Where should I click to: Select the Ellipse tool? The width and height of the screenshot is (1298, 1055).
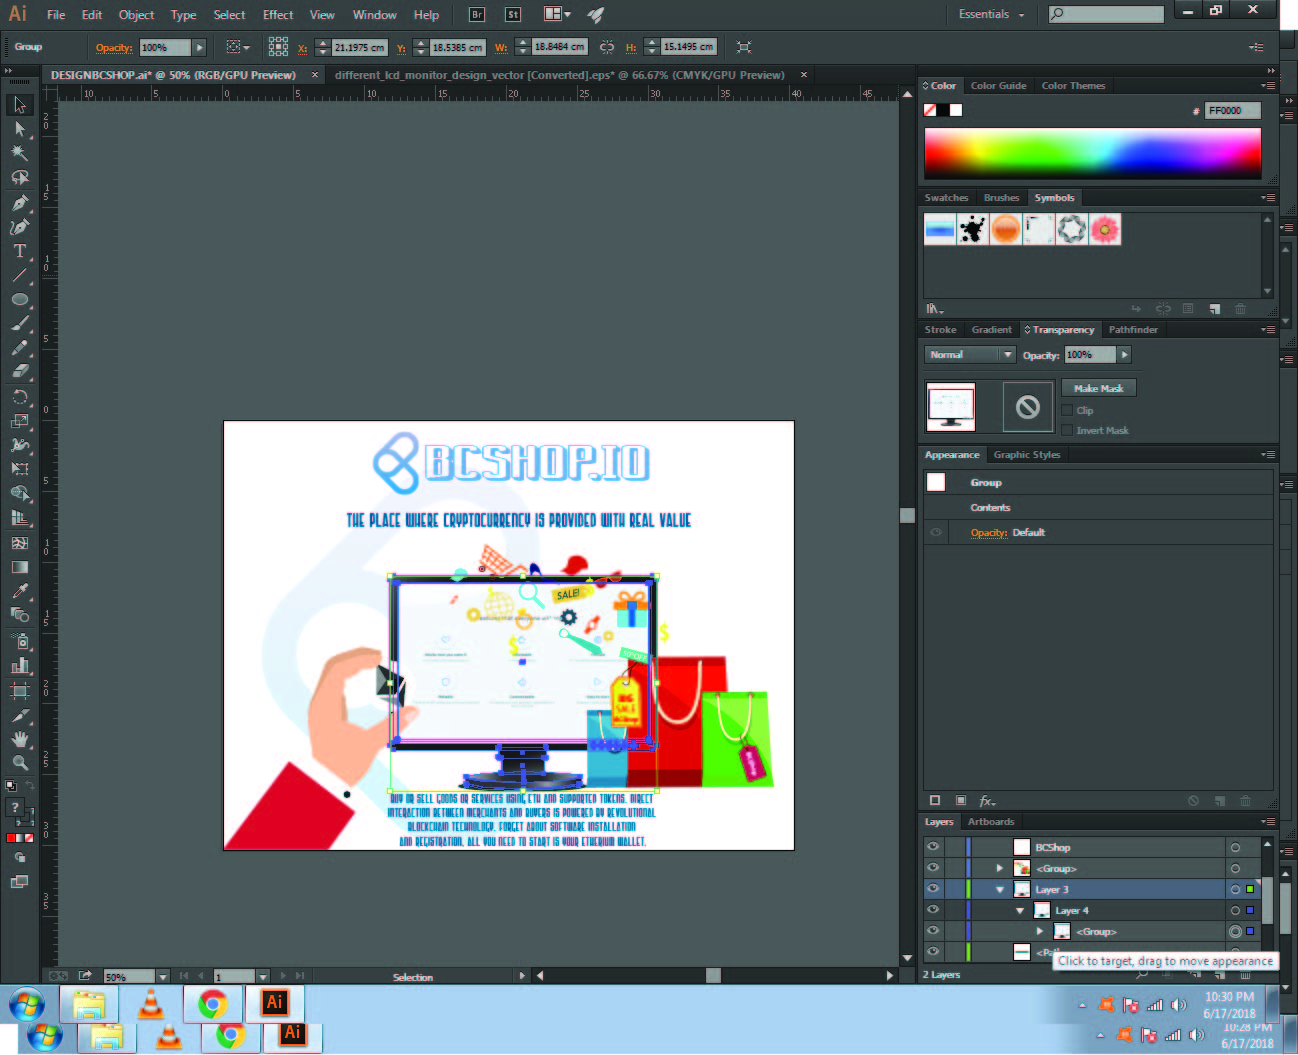pyautogui.click(x=20, y=299)
